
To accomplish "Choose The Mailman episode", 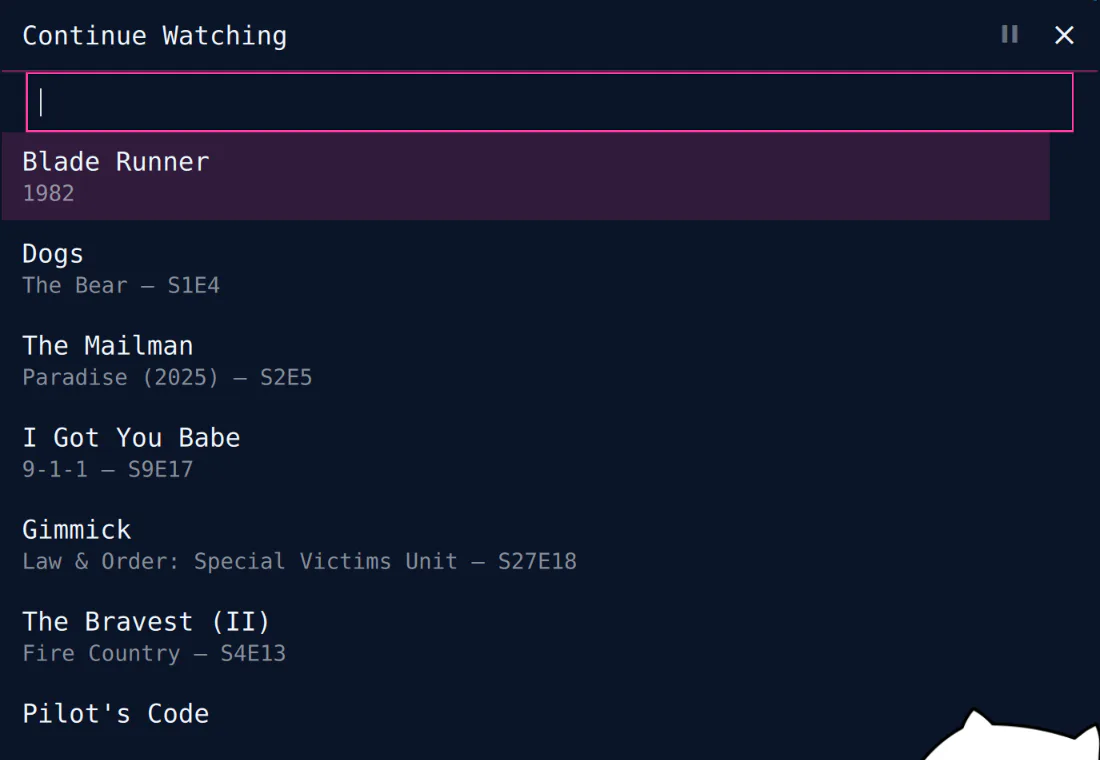I will click(525, 360).
